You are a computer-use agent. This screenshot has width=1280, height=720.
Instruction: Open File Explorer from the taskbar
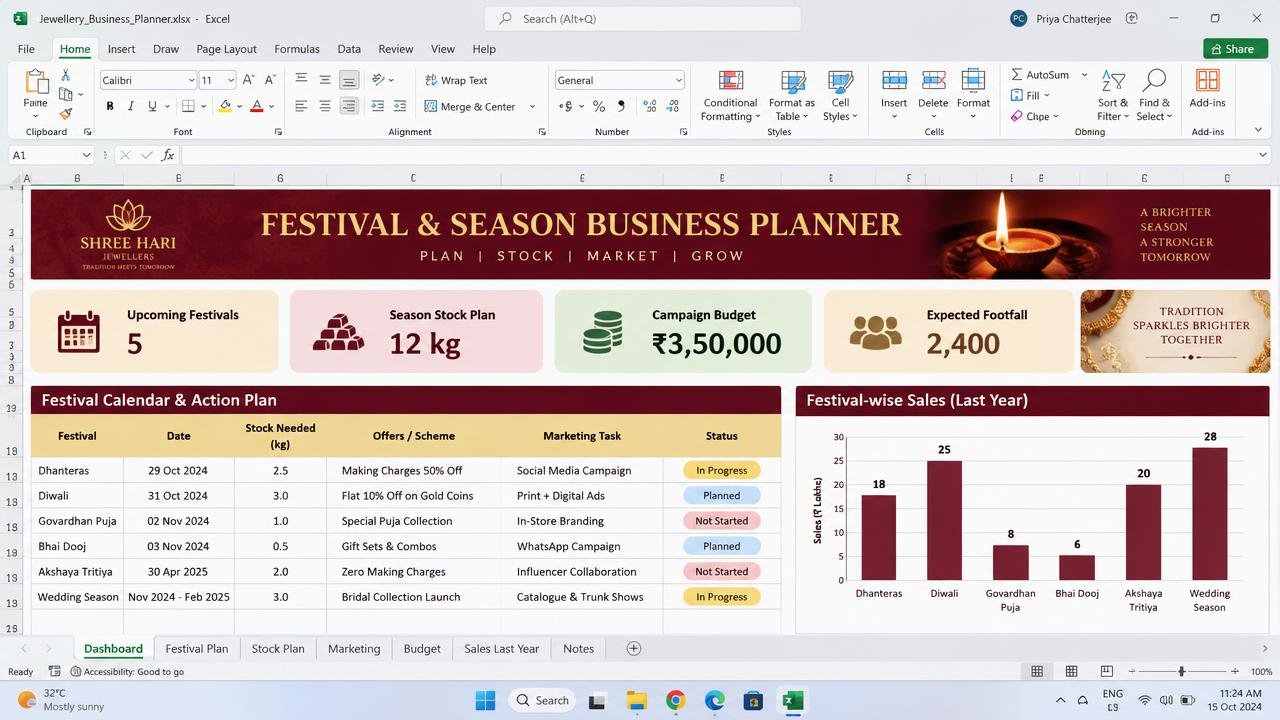tap(636, 700)
